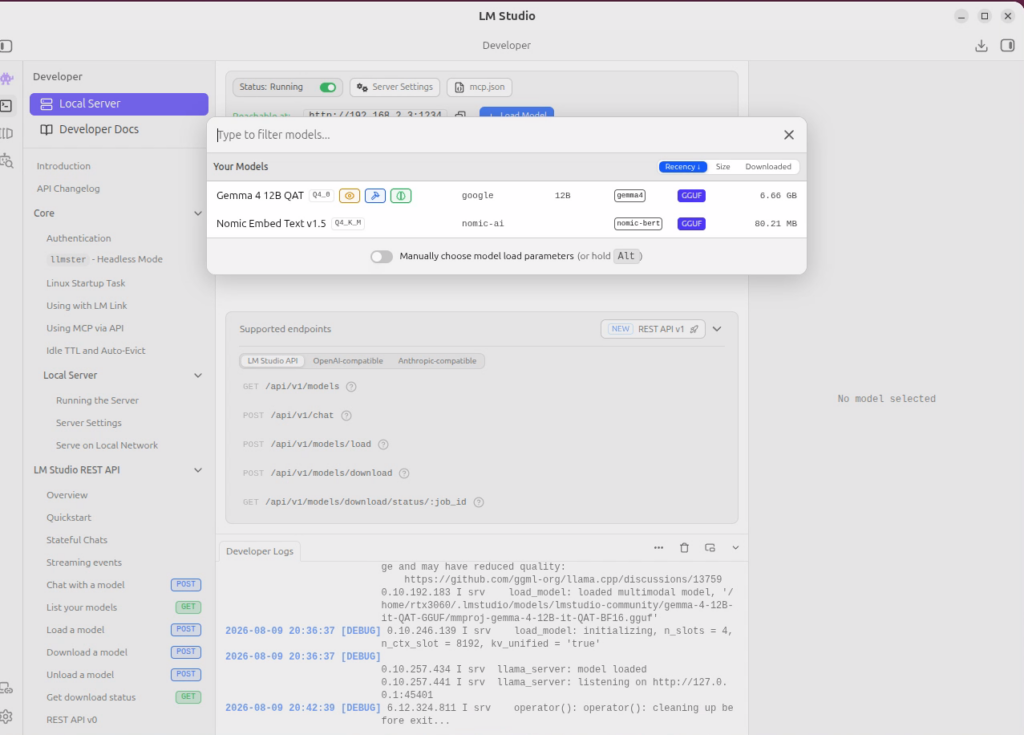Open REST API v0 page
The width and height of the screenshot is (1024, 735).
pos(71,720)
